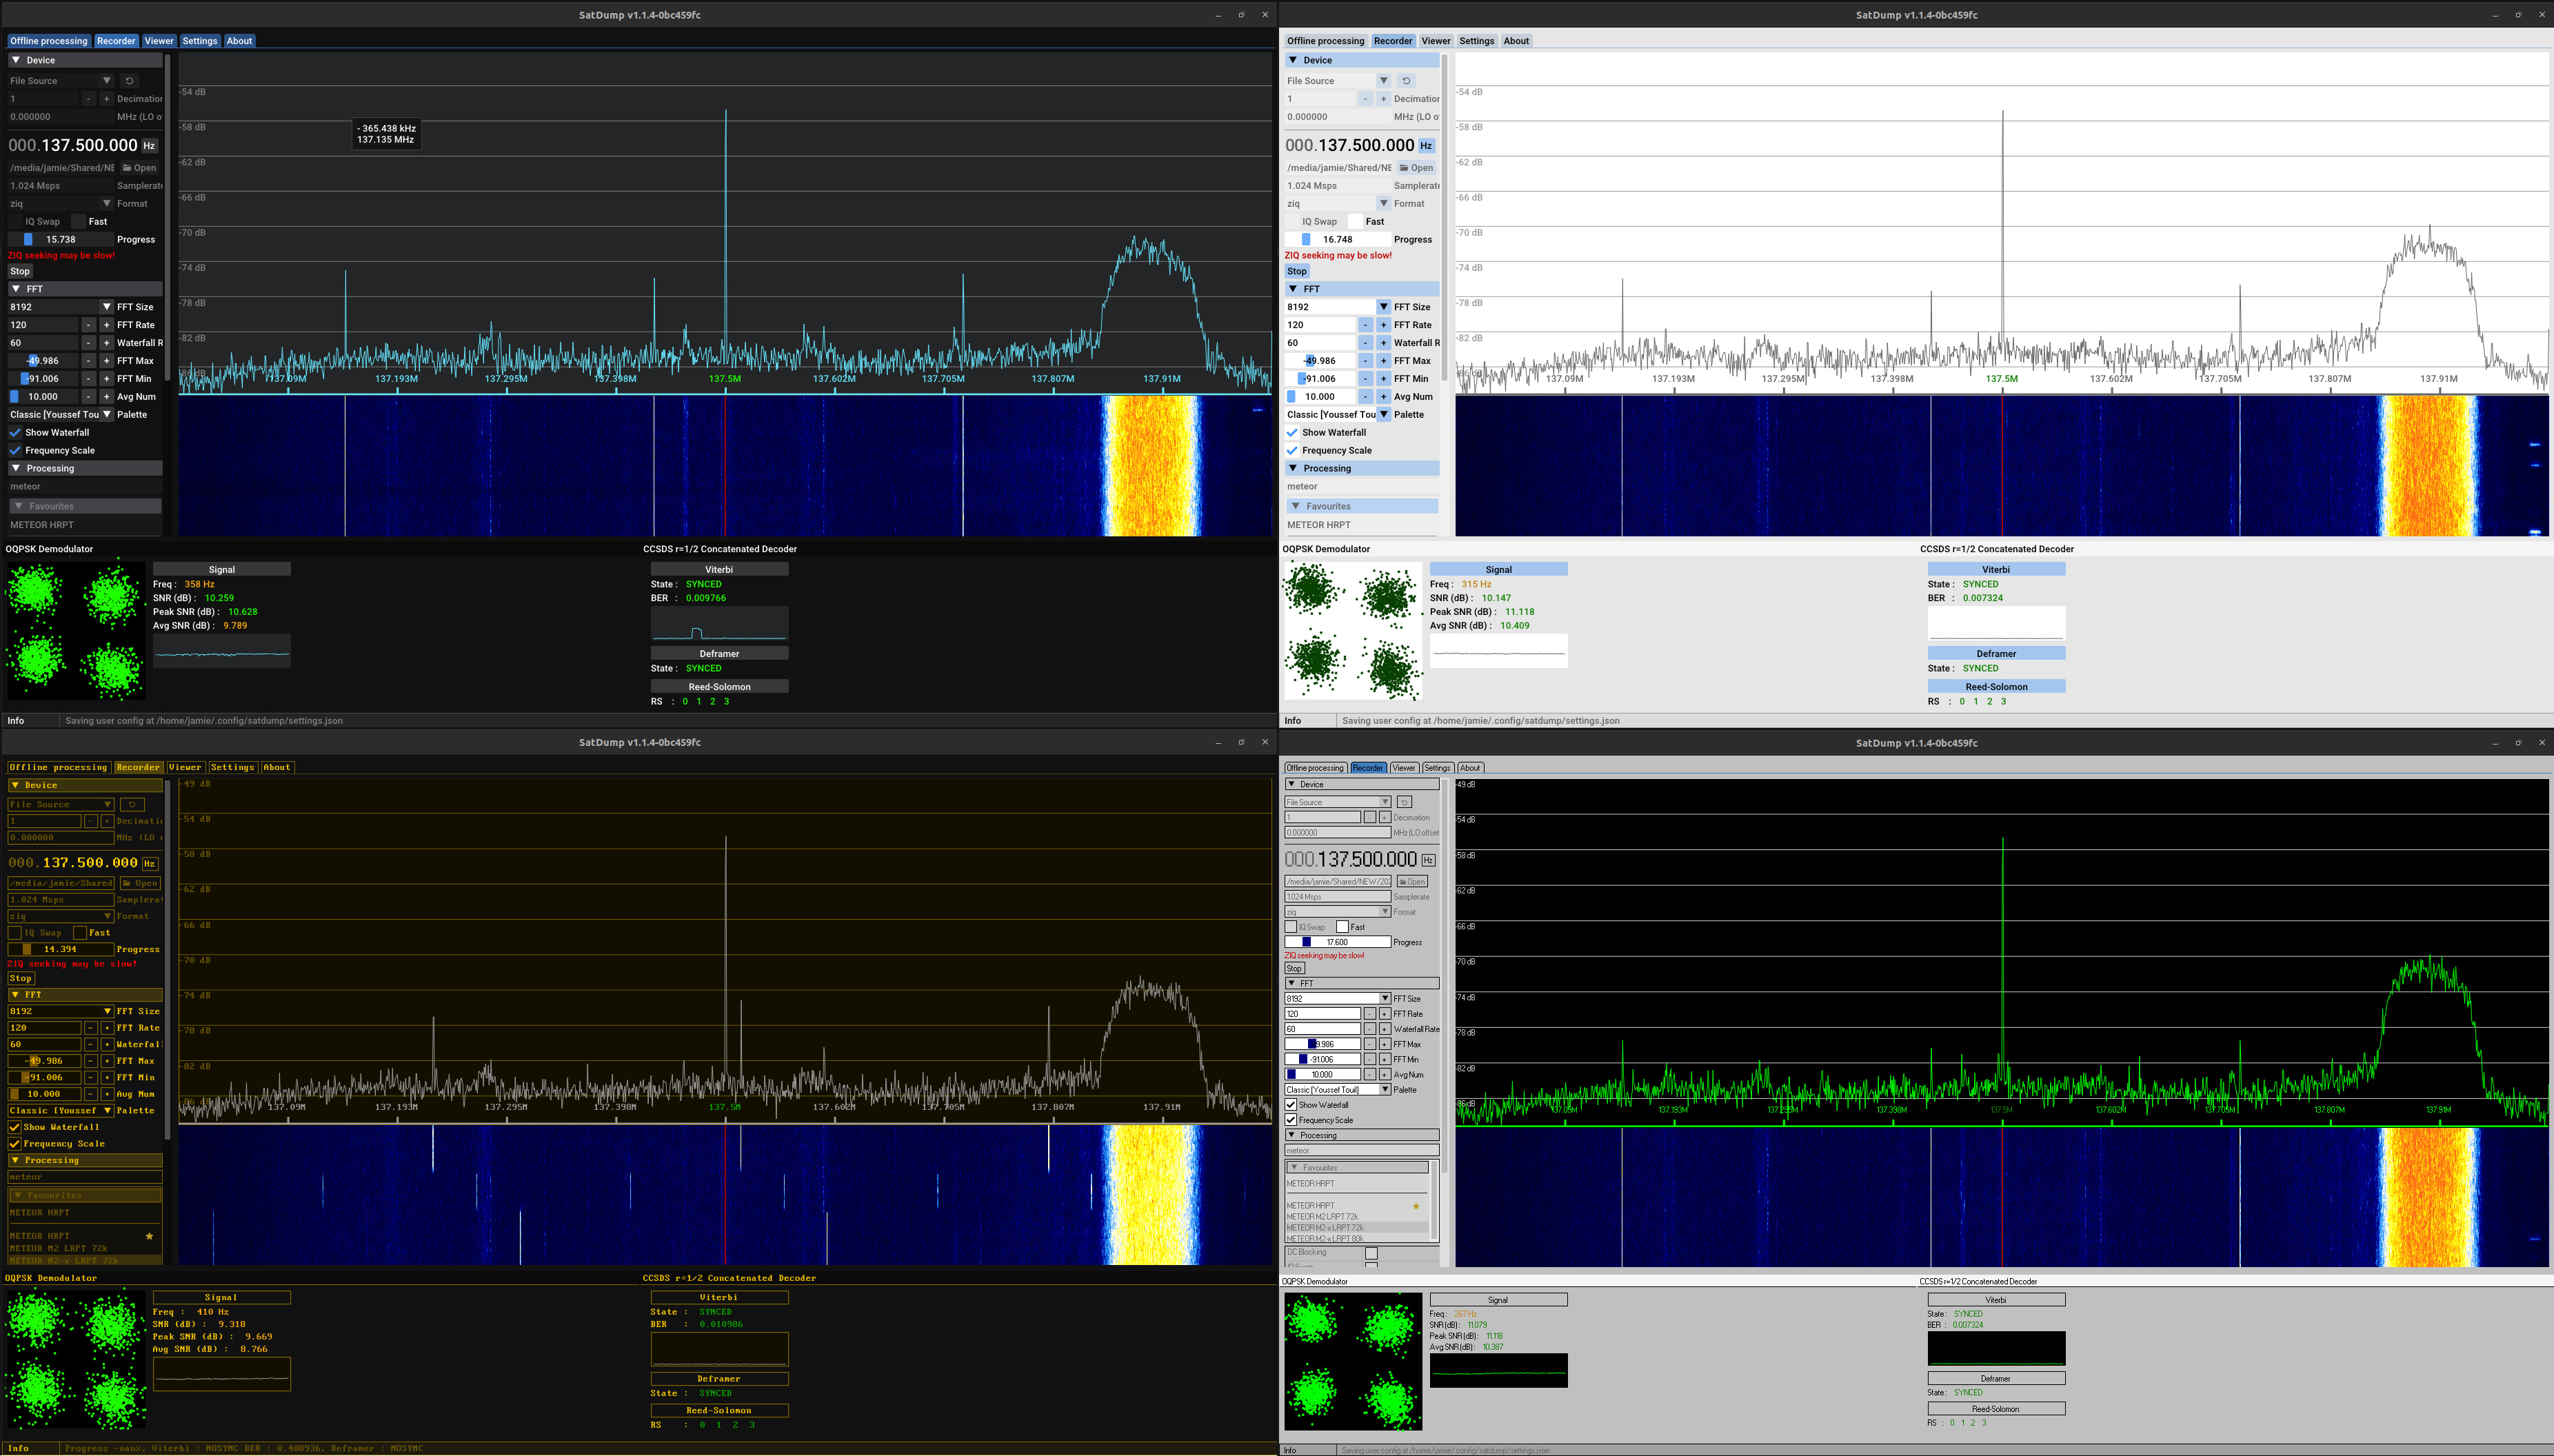Click the 137.500.000 frequency display in light-theme window
The image size is (2554, 1456).
1349,146
